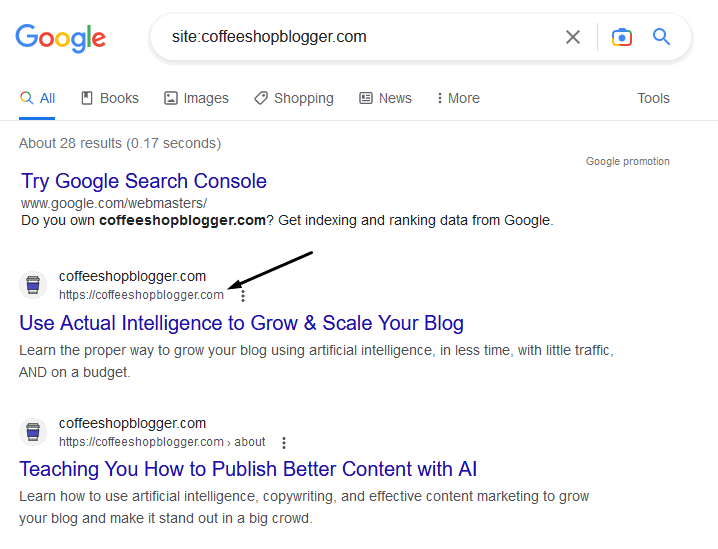This screenshot has height=549, width=718.
Task: Open three-dot menu beside first result URL
Action: click(243, 296)
